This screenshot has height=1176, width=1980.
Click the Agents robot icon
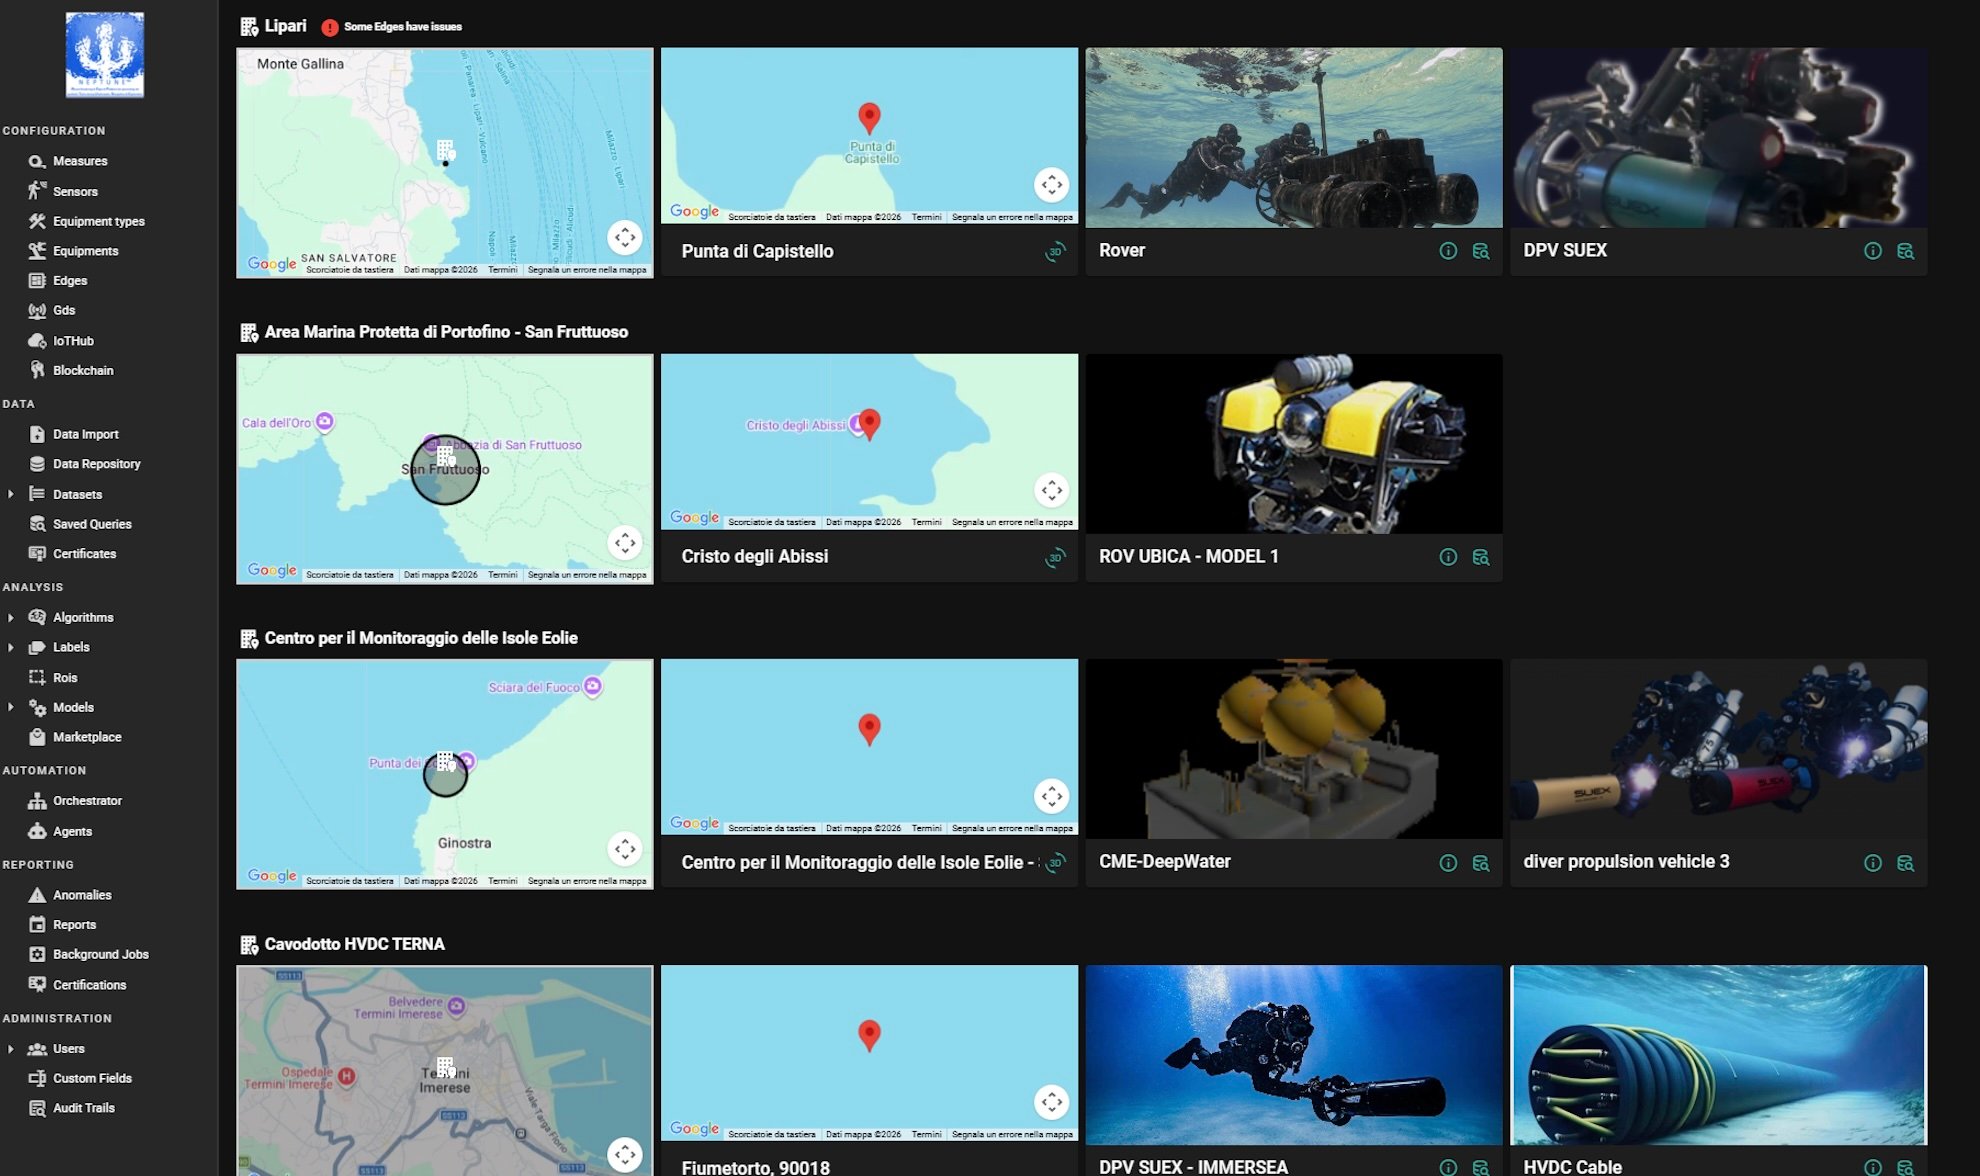(37, 831)
